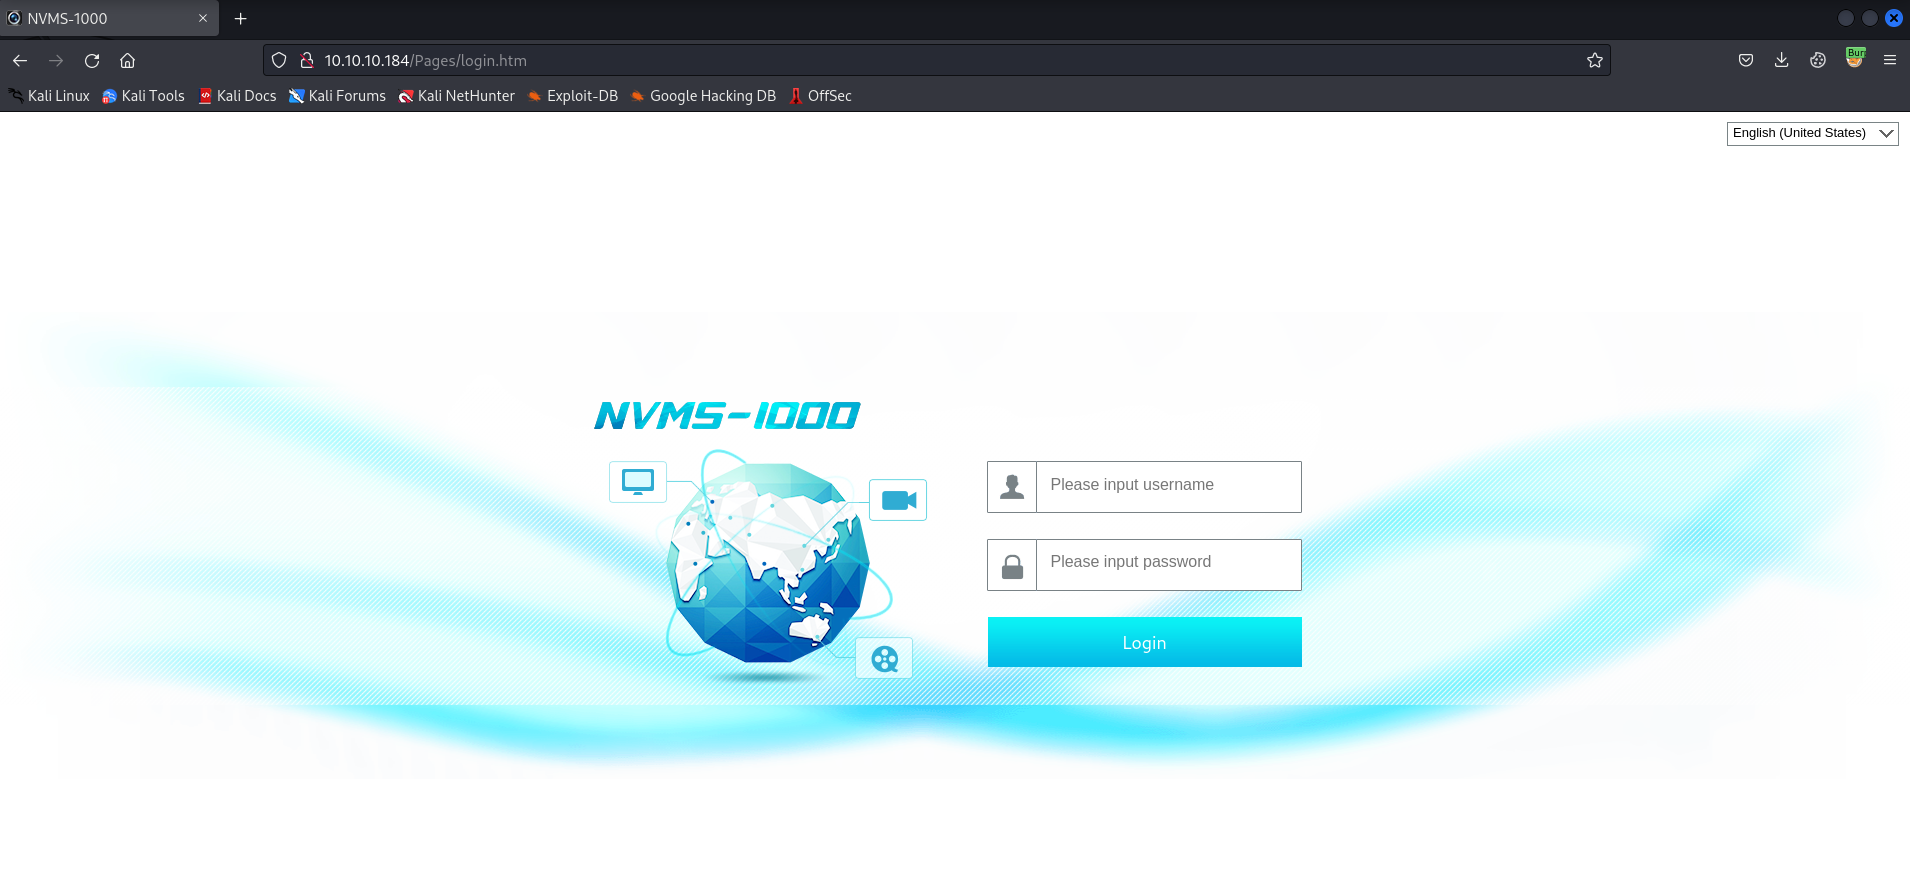The width and height of the screenshot is (1910, 873).
Task: Click the tracking protection shield icon
Action: (x=280, y=61)
